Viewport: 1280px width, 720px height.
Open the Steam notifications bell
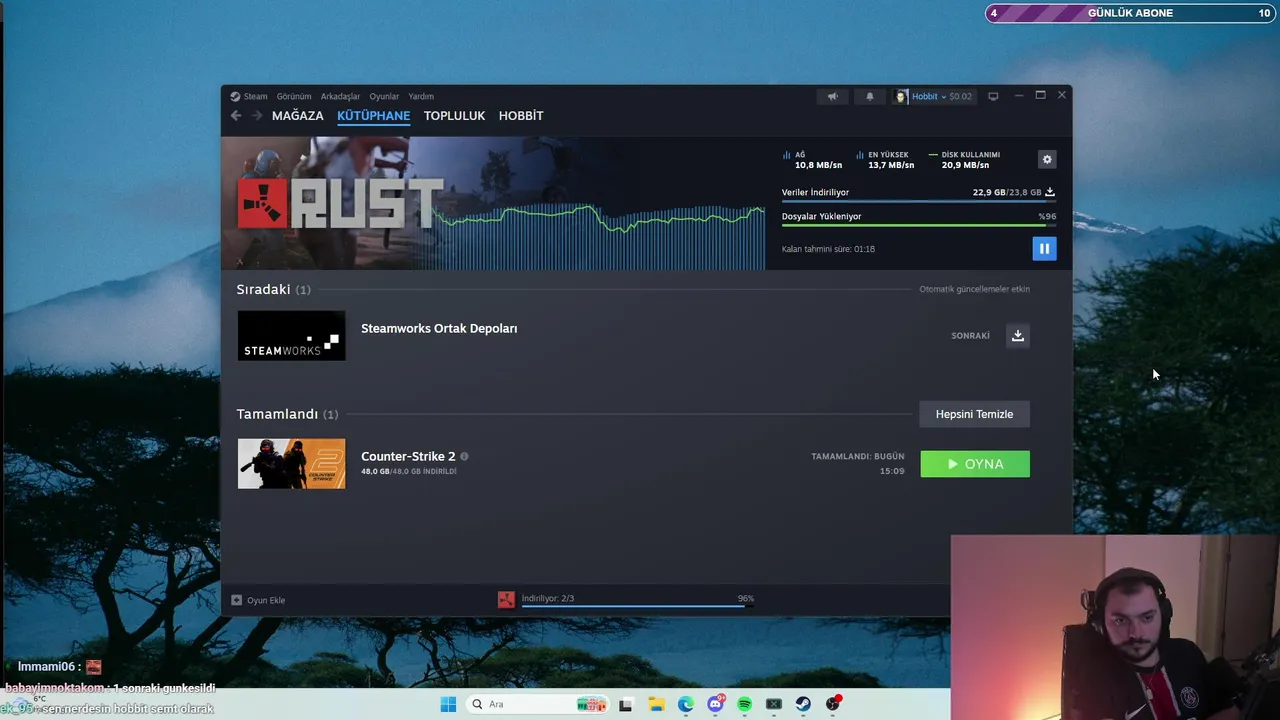pyautogui.click(x=869, y=96)
